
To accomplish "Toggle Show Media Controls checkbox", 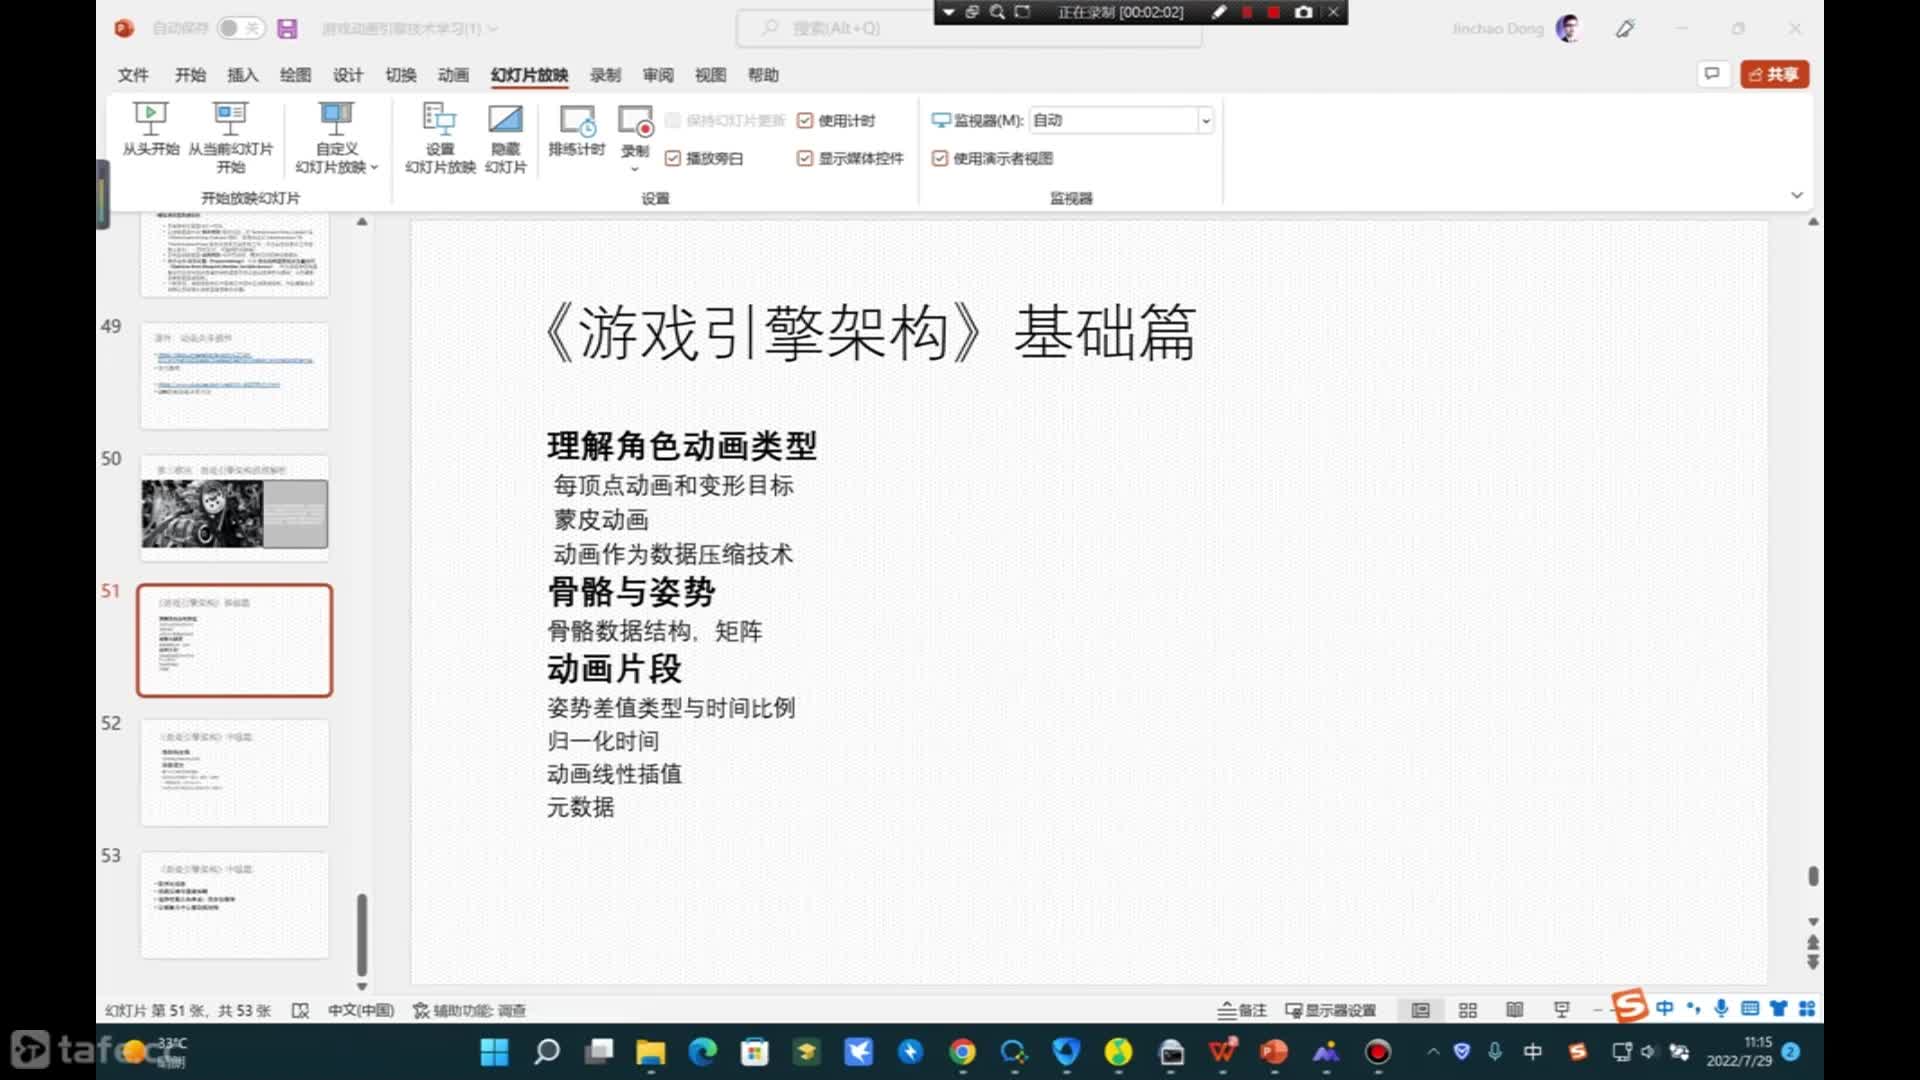I will [805, 159].
